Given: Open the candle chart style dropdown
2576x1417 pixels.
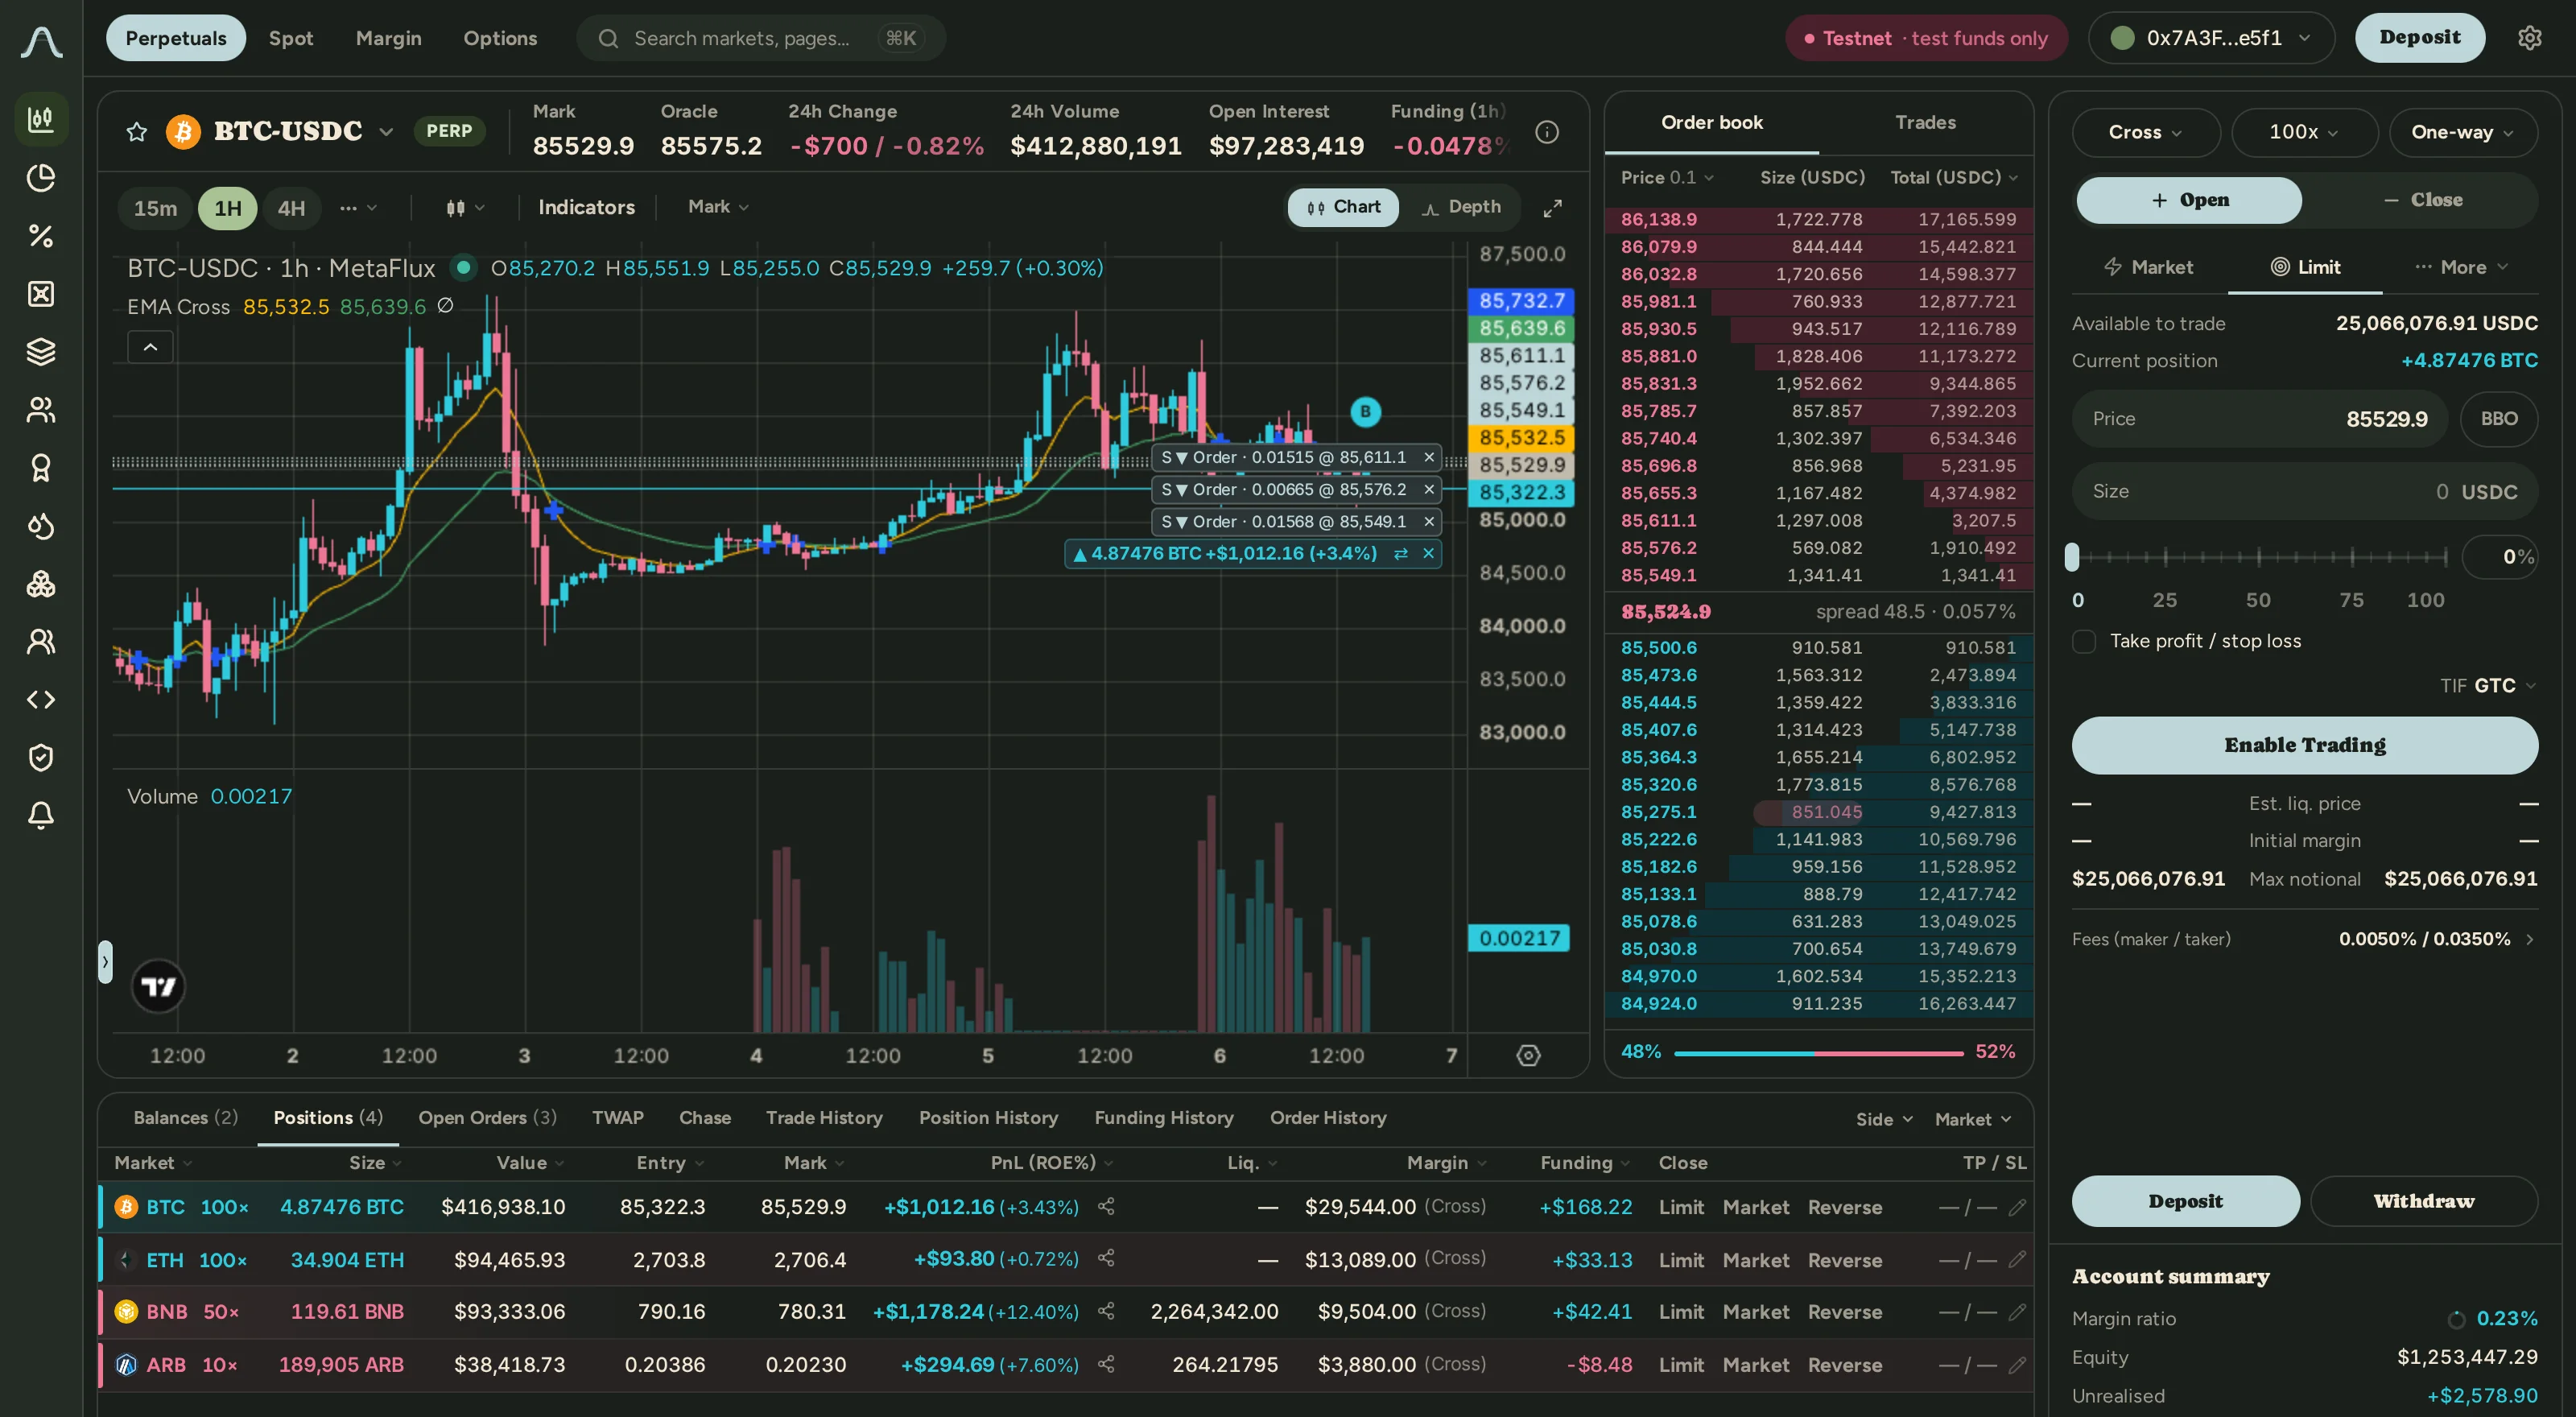Looking at the screenshot, I should (x=465, y=207).
